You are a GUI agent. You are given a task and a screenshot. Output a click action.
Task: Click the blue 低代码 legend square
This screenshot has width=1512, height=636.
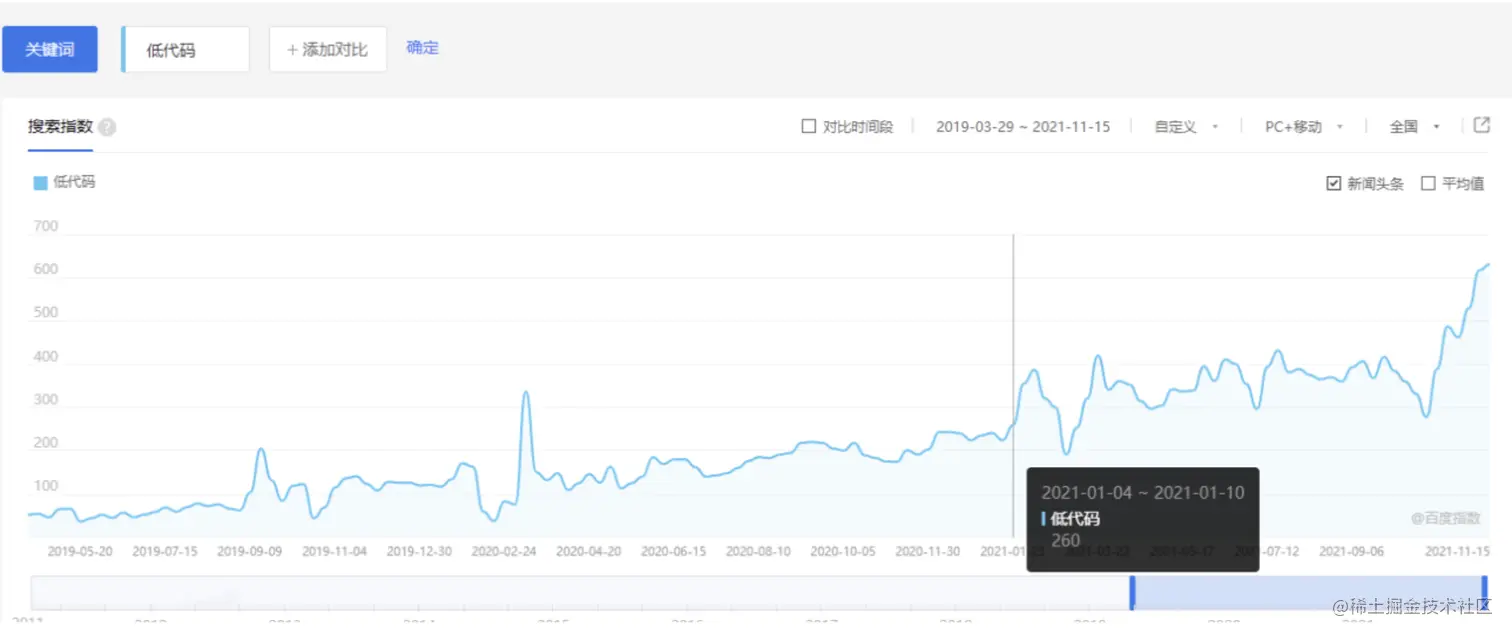(x=40, y=183)
